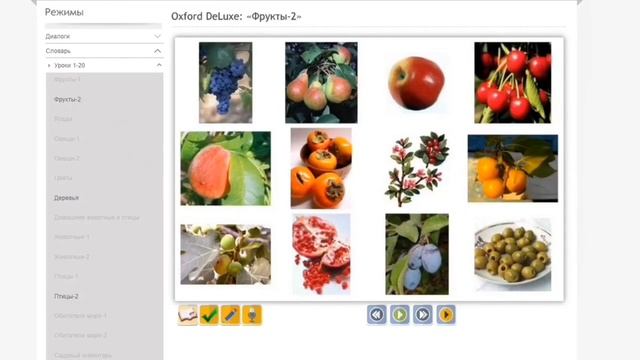Image resolution: width=640 pixels, height=360 pixels.
Task: Click the Oxford DeLuxe «Фрукты-2» title
Action: click(236, 16)
